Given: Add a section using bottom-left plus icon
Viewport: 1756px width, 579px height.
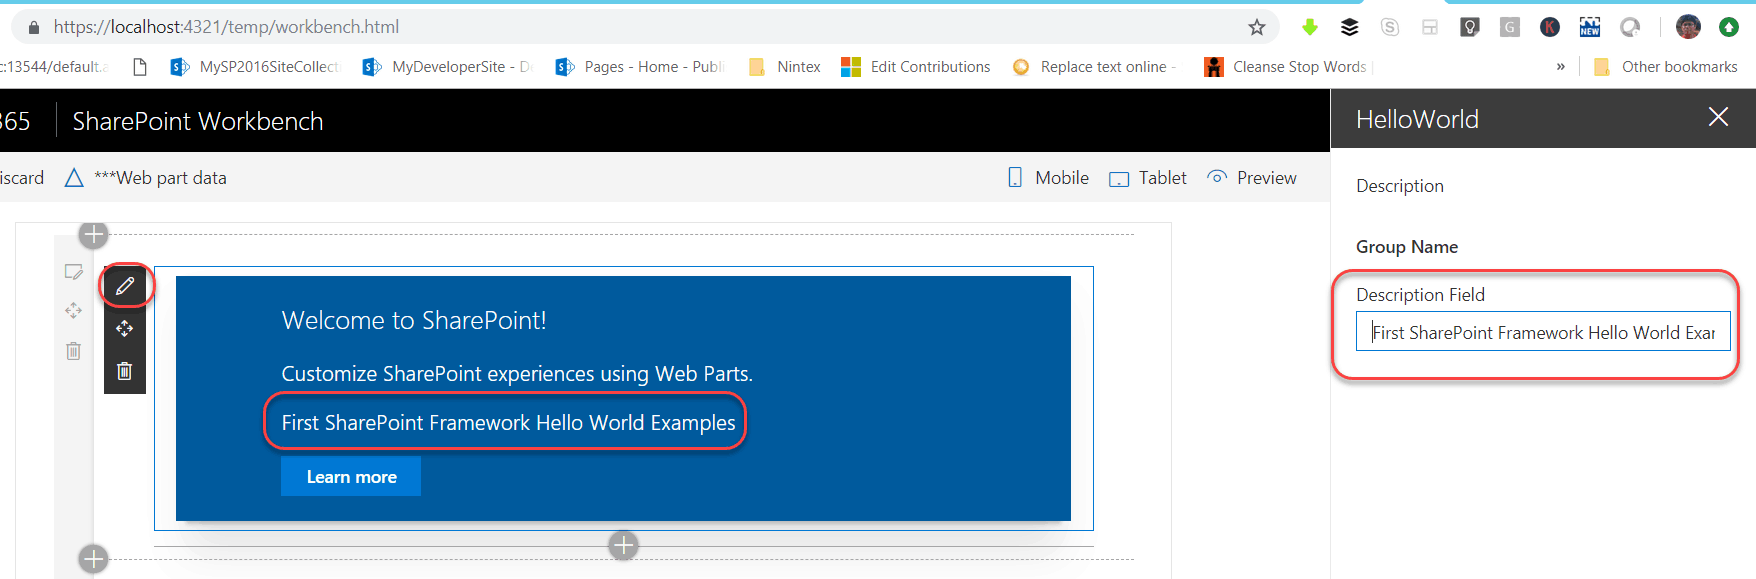Looking at the screenshot, I should tap(94, 558).
